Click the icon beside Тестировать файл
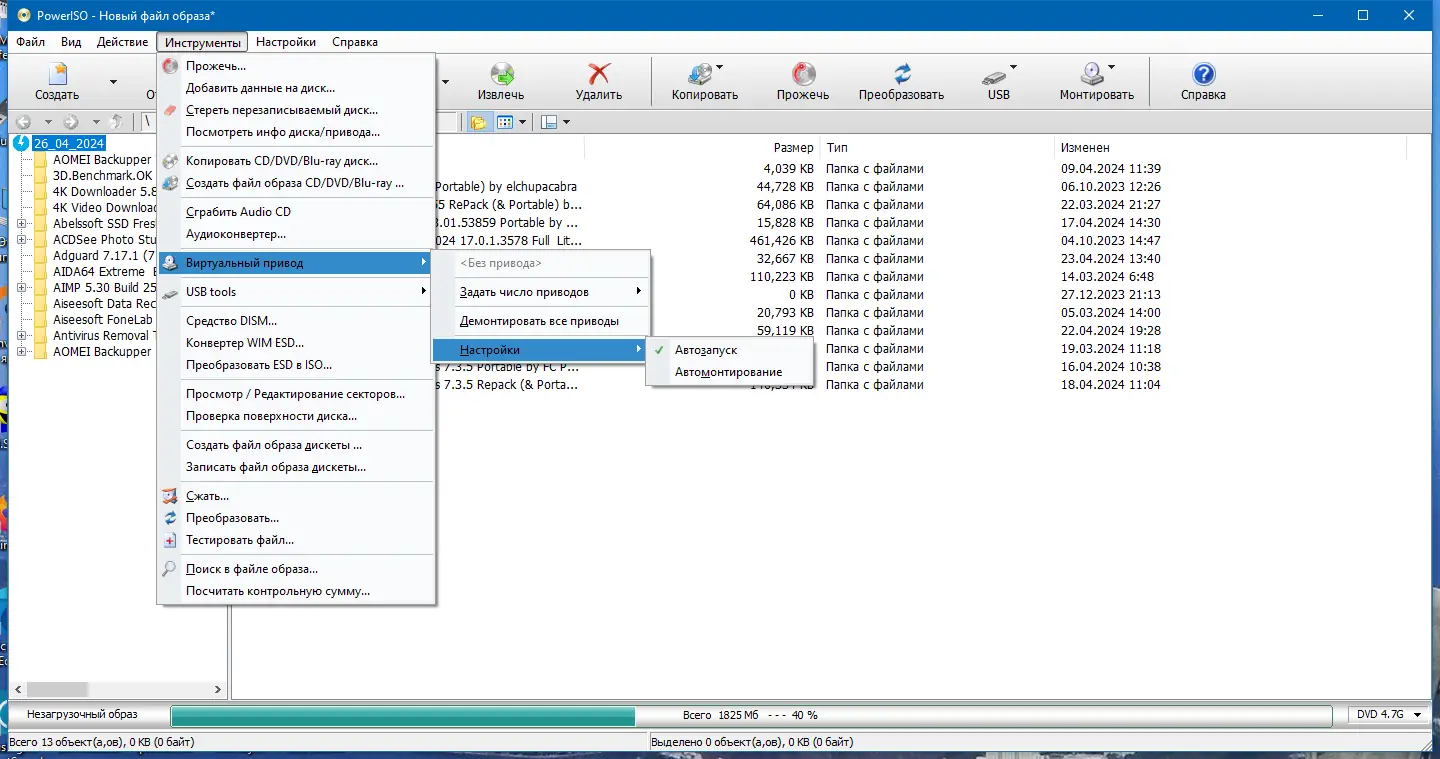Screen dimensions: 1440x759 click(170, 540)
